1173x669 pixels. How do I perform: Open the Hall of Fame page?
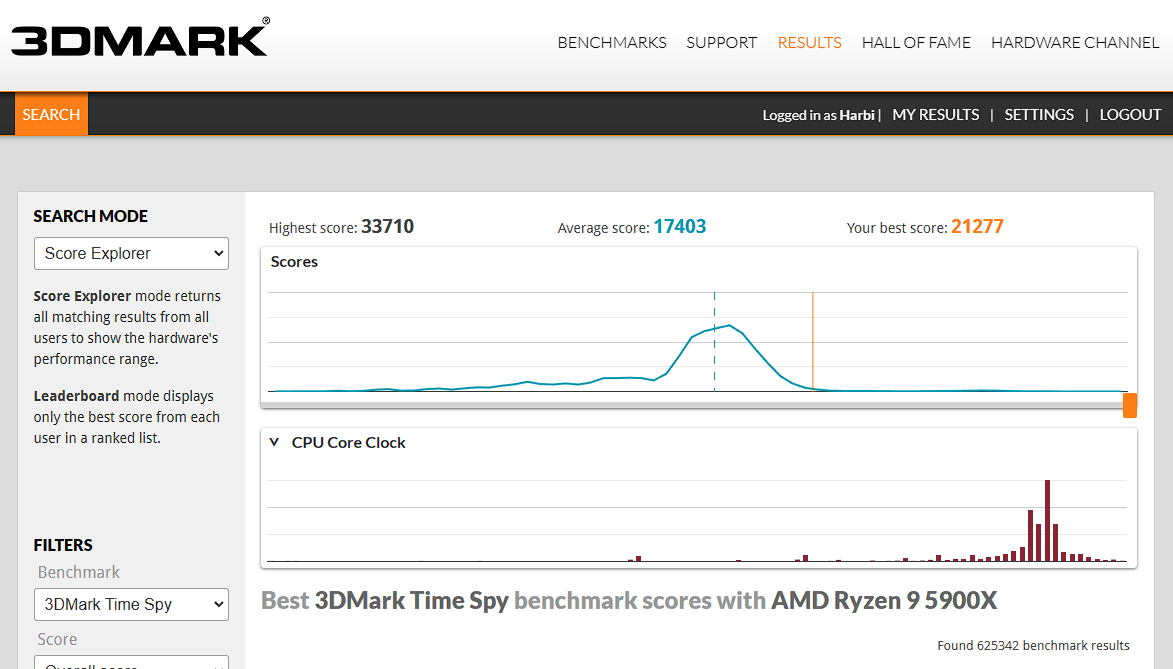(916, 43)
